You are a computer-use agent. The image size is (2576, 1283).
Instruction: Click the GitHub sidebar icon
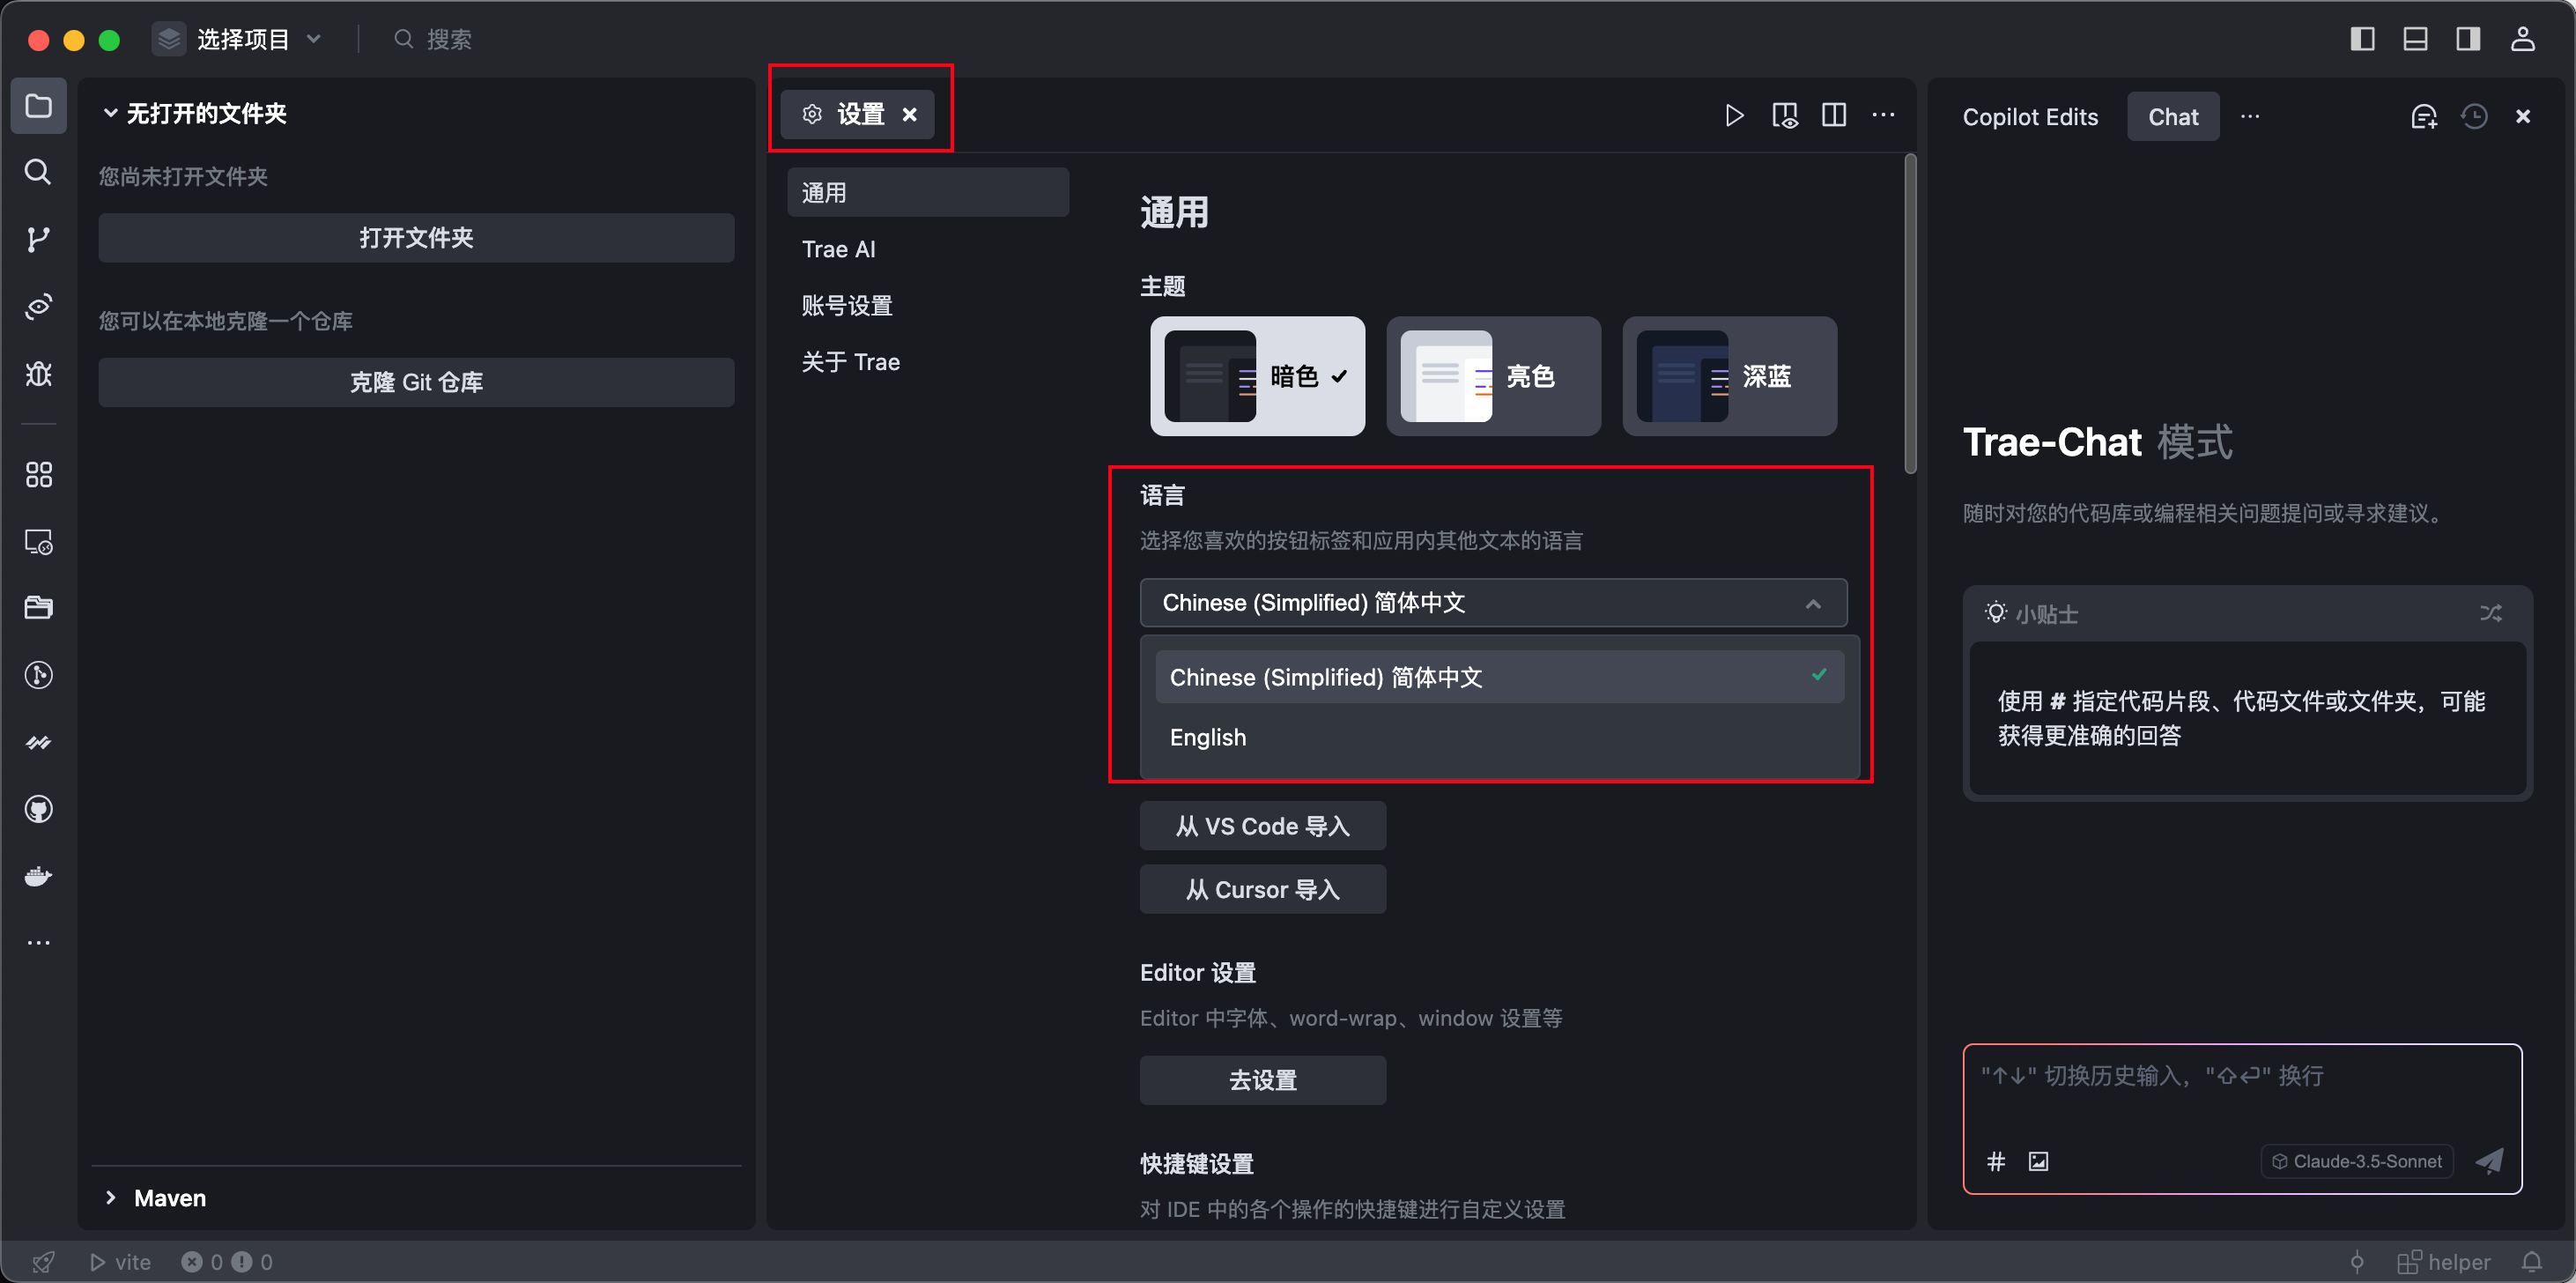point(38,809)
